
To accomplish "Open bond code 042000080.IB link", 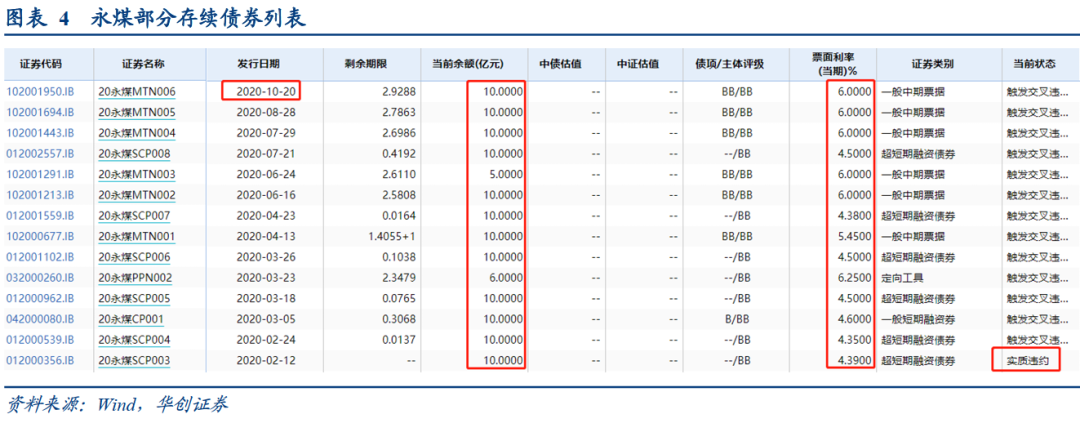I will (x=40, y=319).
